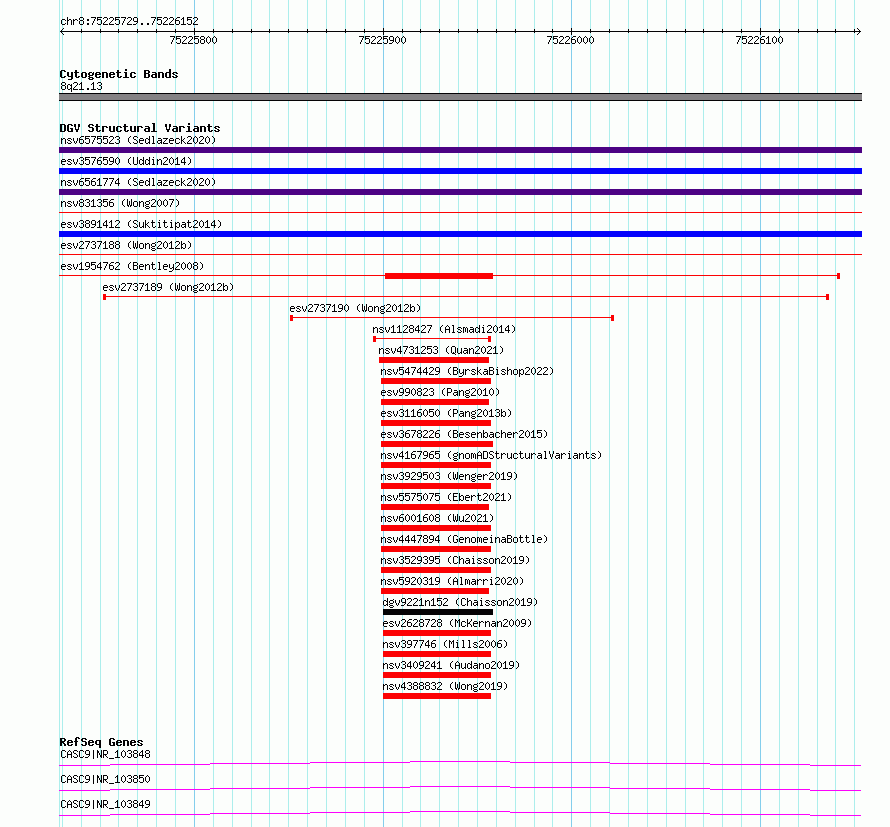Open variant nsv6575523 (Sedlazeck2020) label
The image size is (890, 827).
[x=138, y=140]
